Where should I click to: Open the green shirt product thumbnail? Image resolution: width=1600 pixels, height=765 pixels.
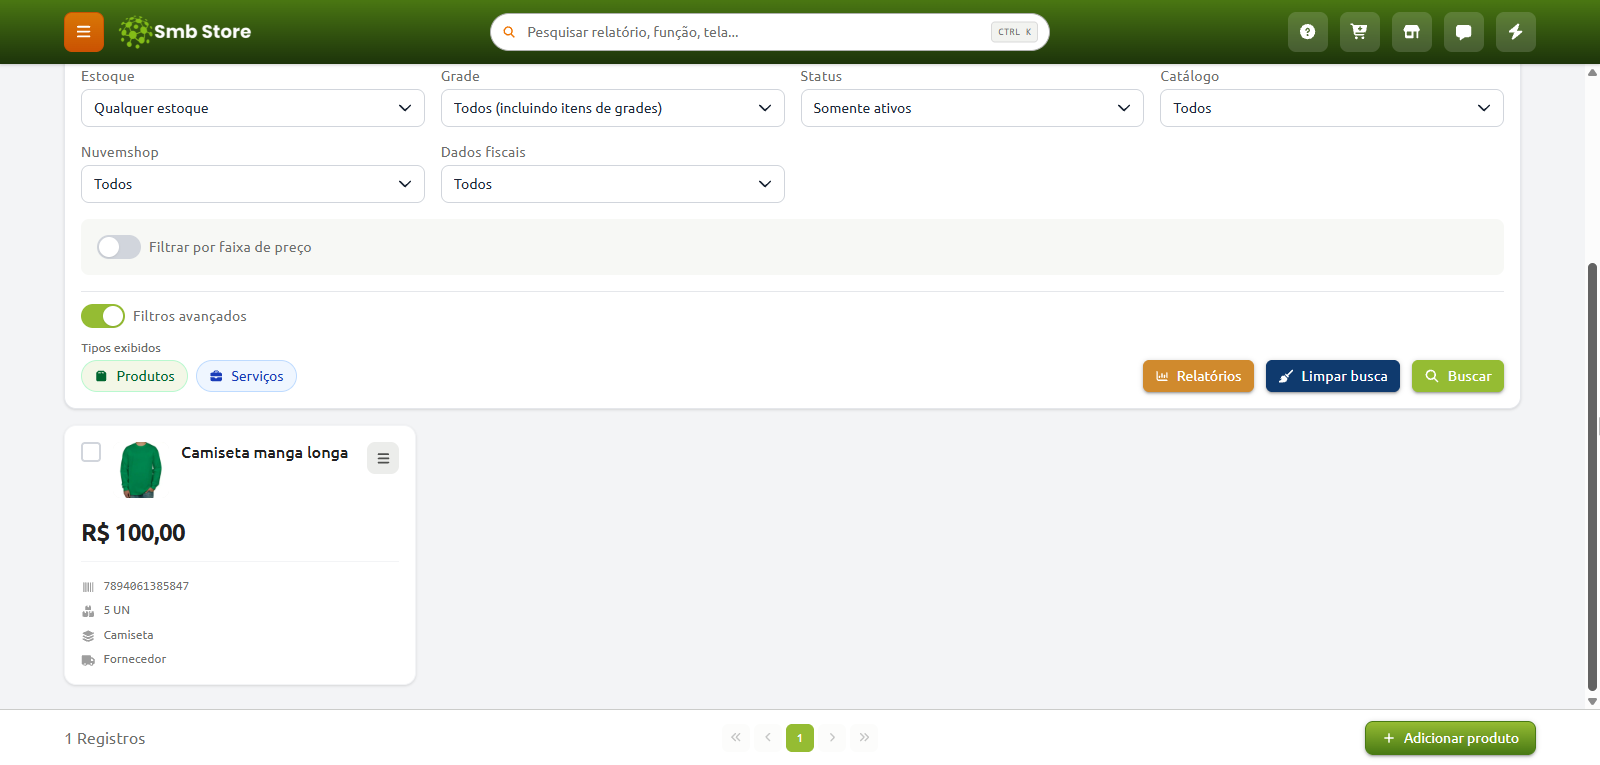point(141,470)
